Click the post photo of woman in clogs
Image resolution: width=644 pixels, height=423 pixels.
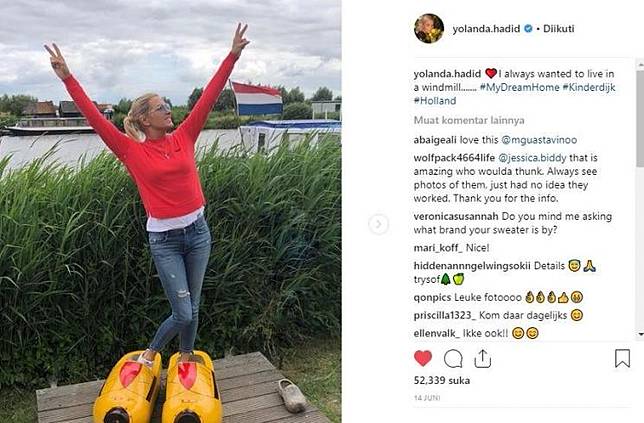(170, 212)
